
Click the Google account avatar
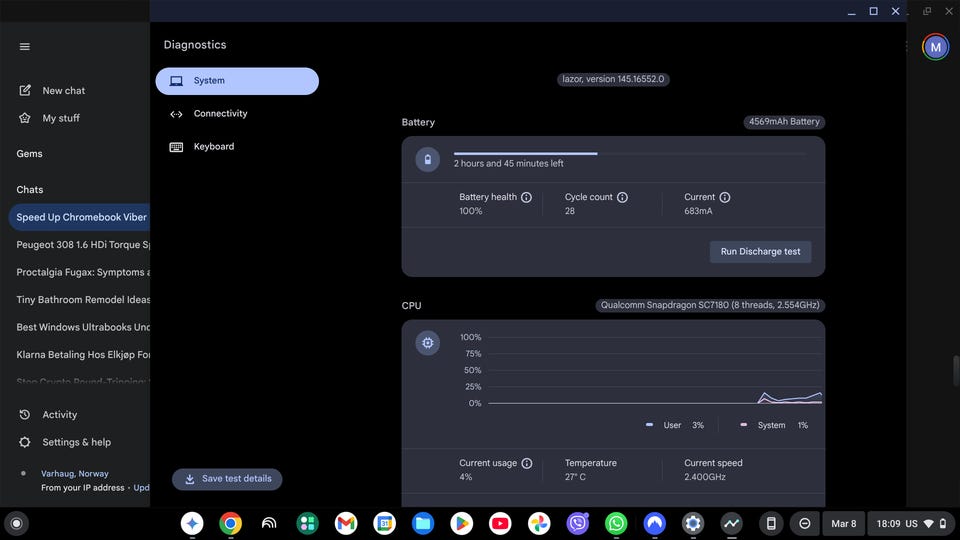click(x=935, y=46)
